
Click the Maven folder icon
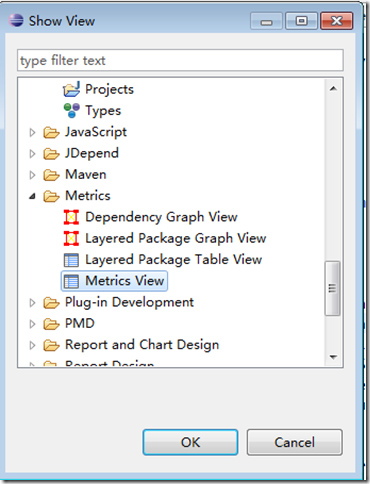51,175
